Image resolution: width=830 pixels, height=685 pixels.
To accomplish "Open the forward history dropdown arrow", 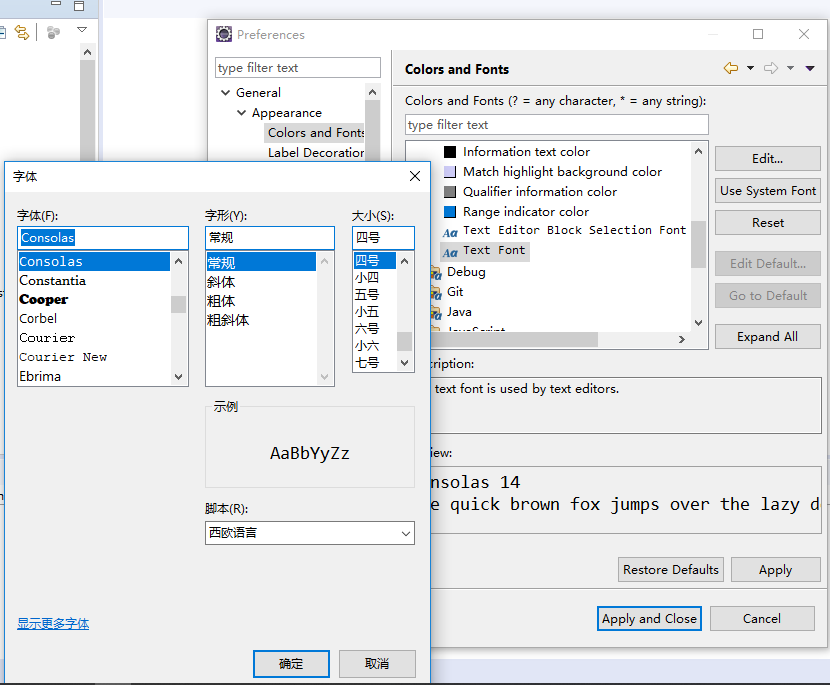I will [x=790, y=68].
